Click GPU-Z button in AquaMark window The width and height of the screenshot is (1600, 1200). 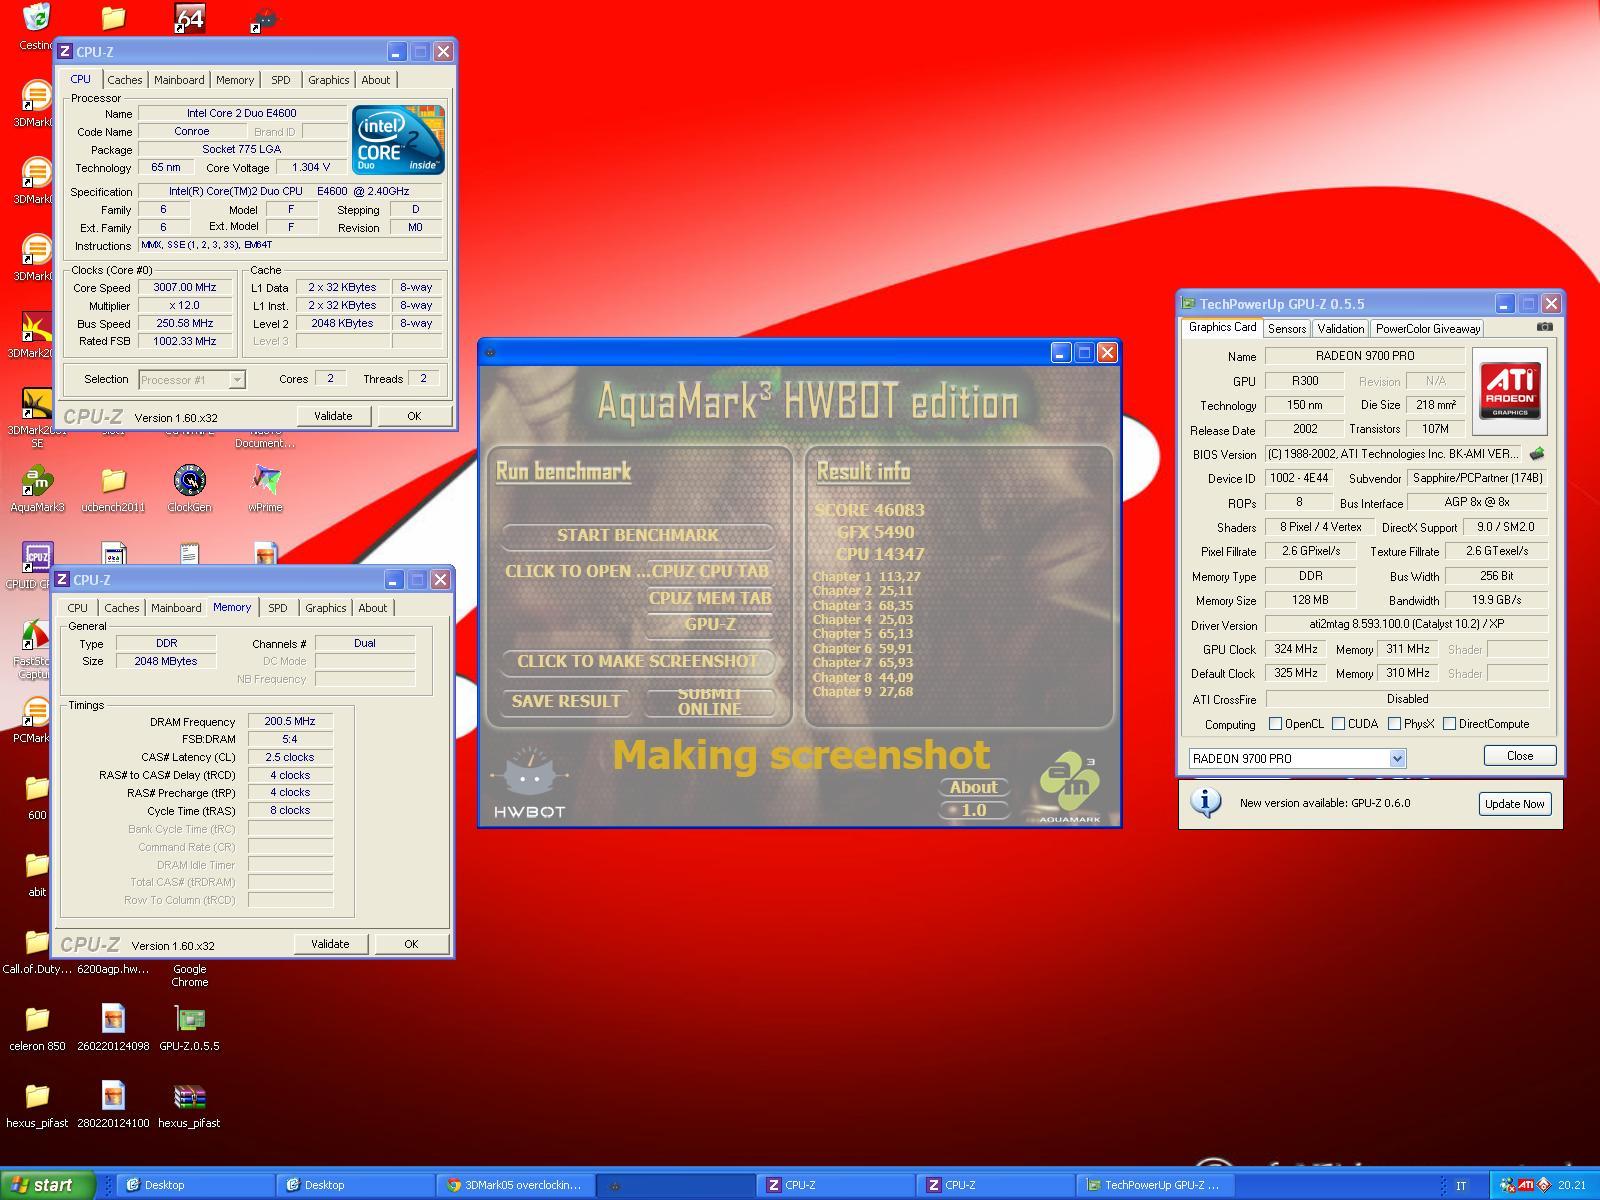point(710,624)
